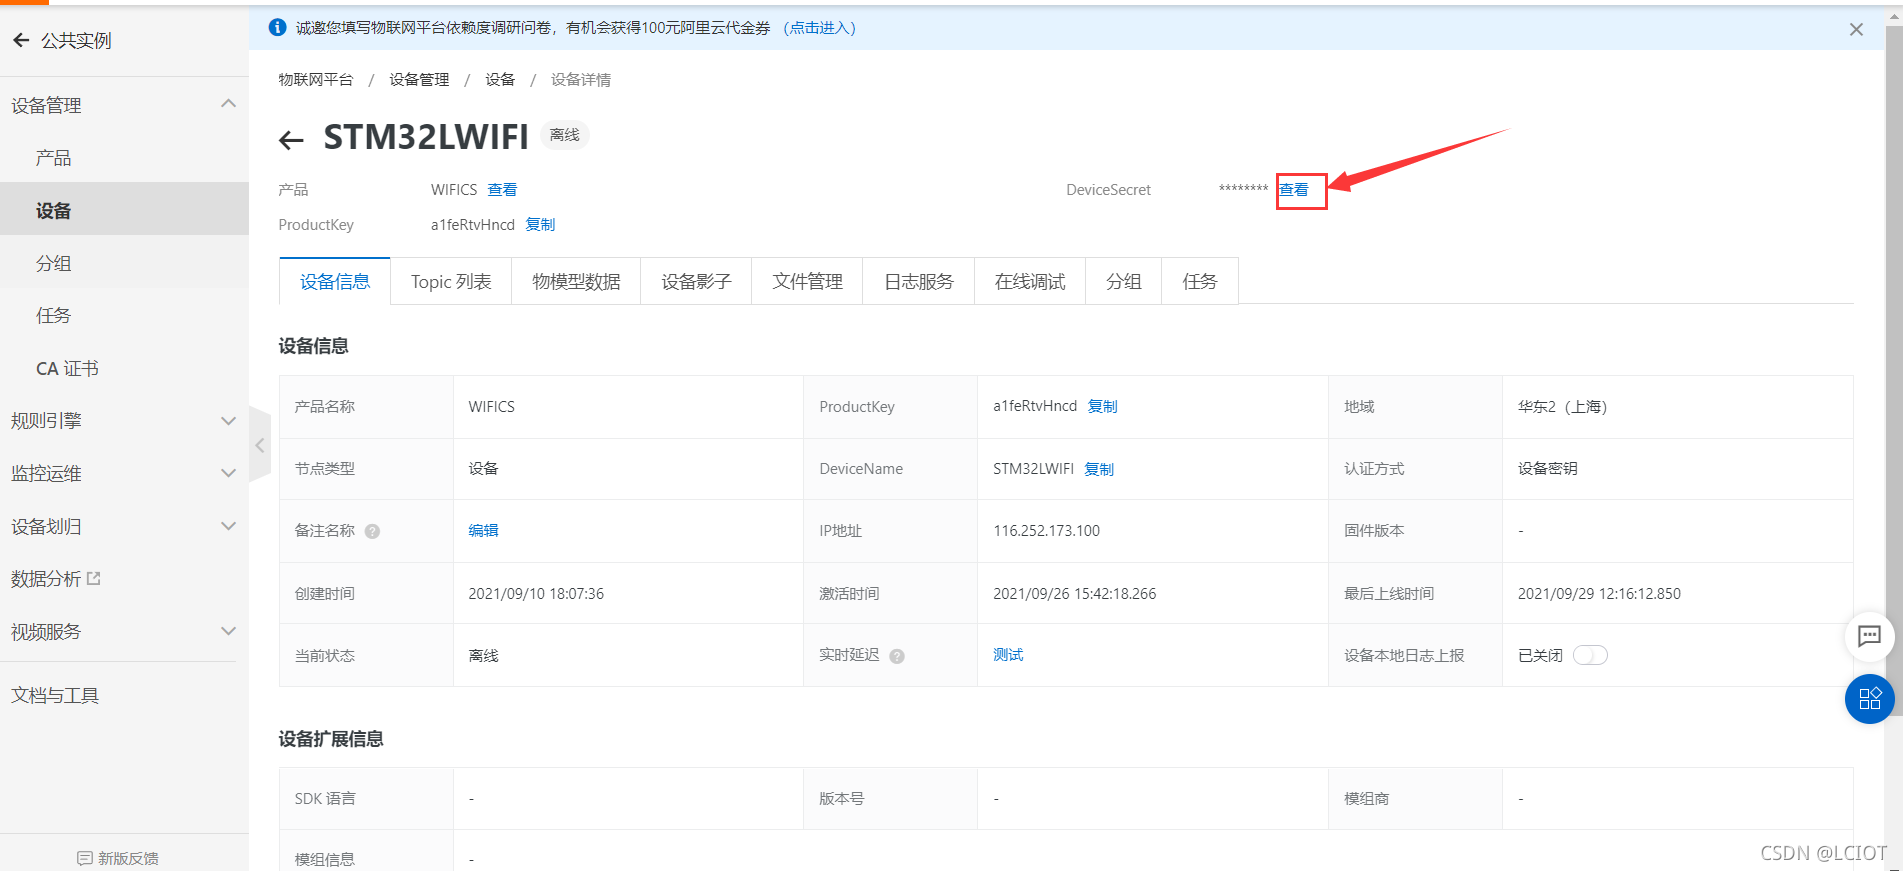Switch to the 设备影子 tab
Image resolution: width=1903 pixels, height=871 pixels.
[696, 282]
